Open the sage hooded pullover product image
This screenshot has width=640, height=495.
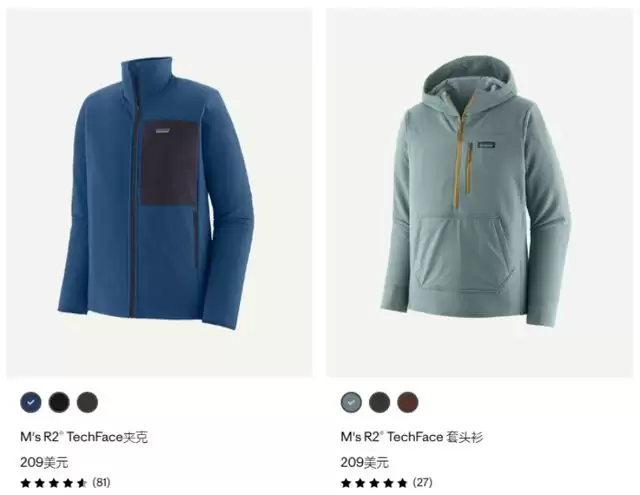pyautogui.click(x=480, y=193)
